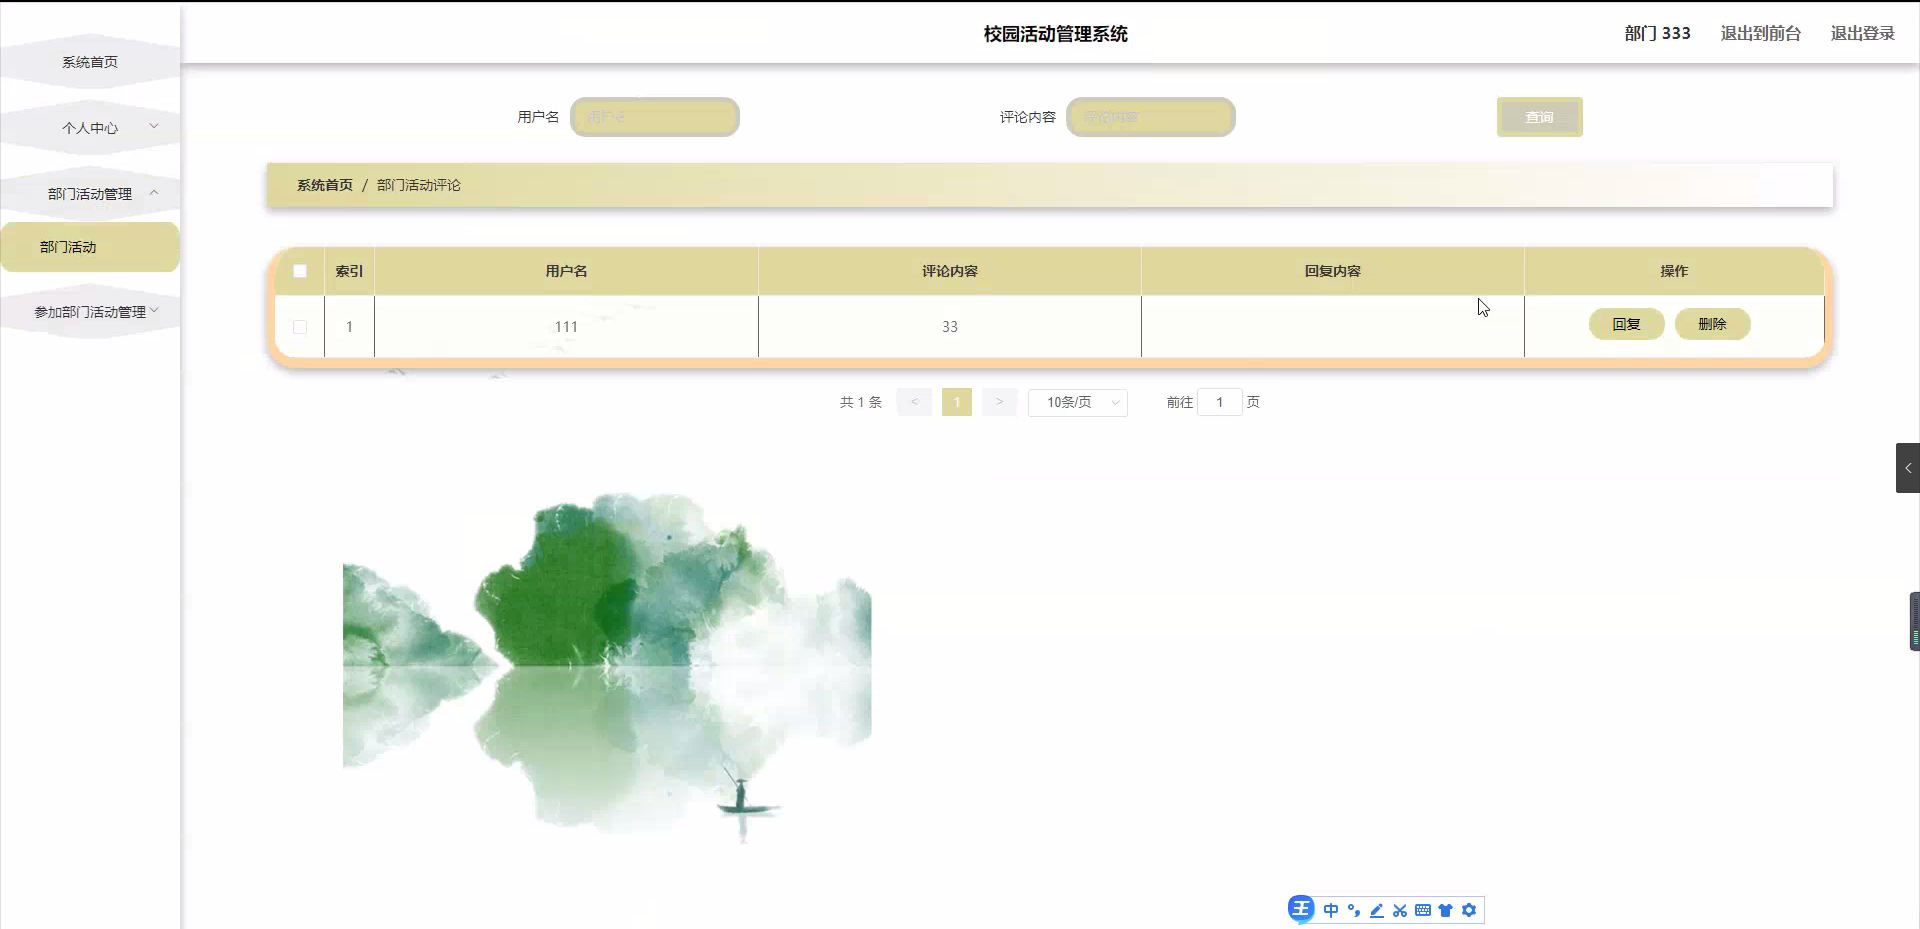The width and height of the screenshot is (1920, 929).
Task: Click the 删除 delete button
Action: point(1712,324)
